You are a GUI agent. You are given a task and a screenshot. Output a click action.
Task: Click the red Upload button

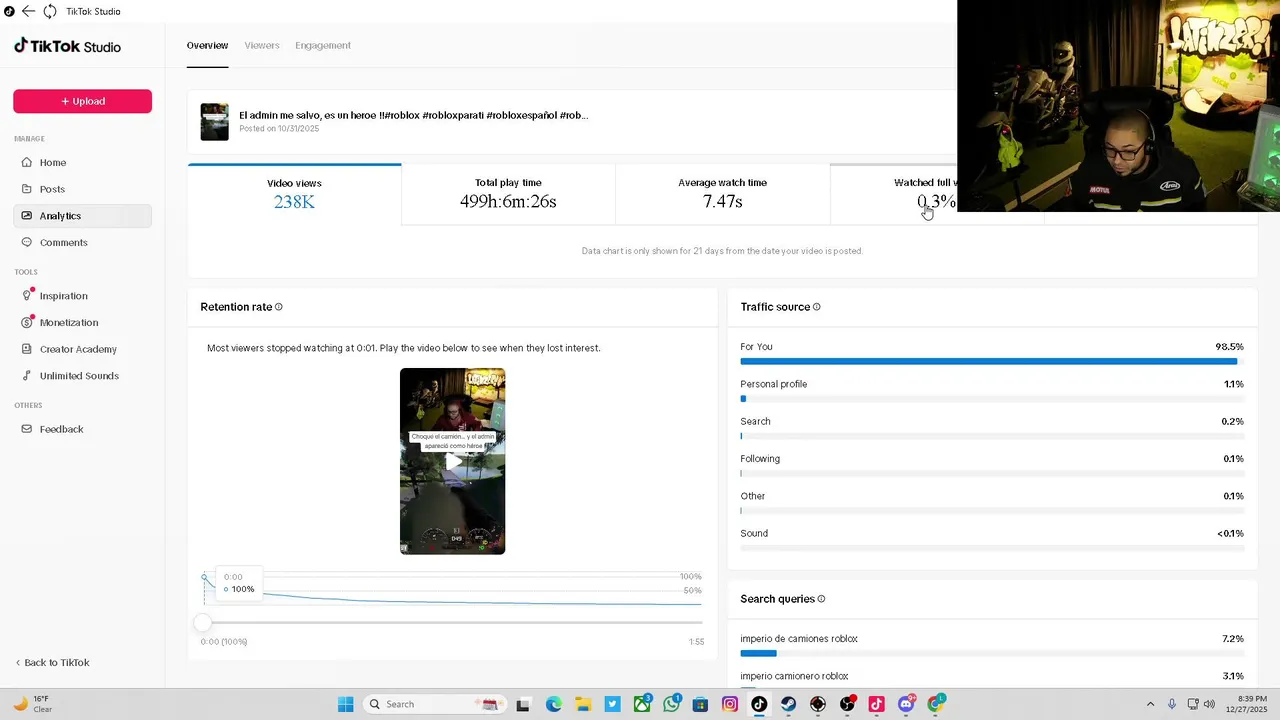pos(82,101)
